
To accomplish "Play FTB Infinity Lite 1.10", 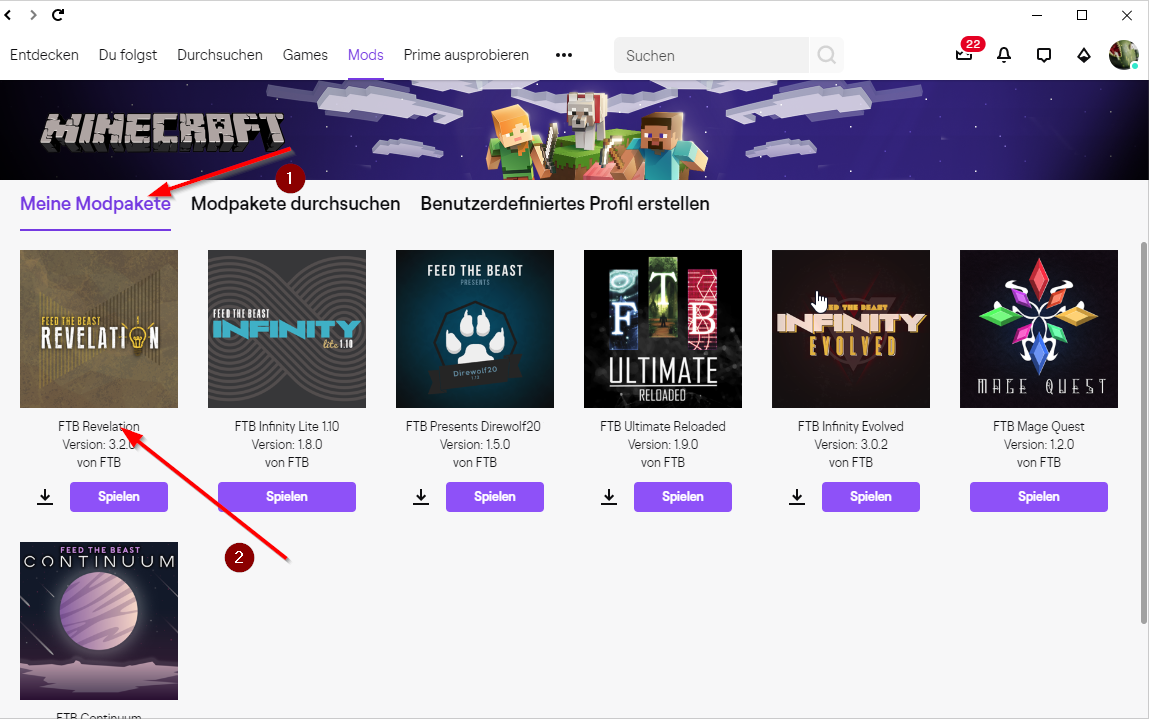I will [x=287, y=497].
